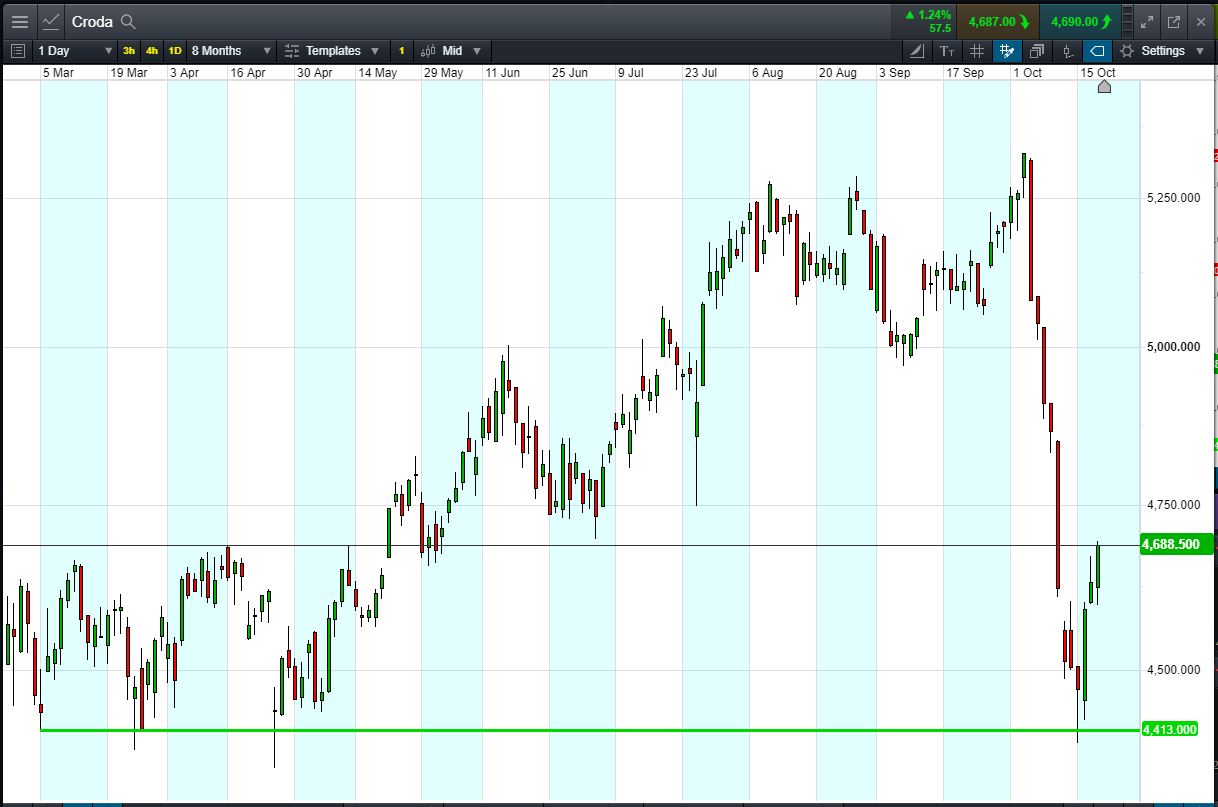Image resolution: width=1218 pixels, height=807 pixels.
Task: Toggle the highlighted grid-with-pencil button
Action: [x=1007, y=51]
